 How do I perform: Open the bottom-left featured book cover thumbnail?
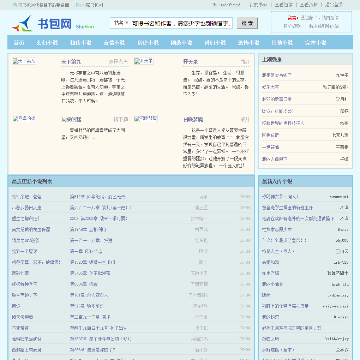click(24, 119)
